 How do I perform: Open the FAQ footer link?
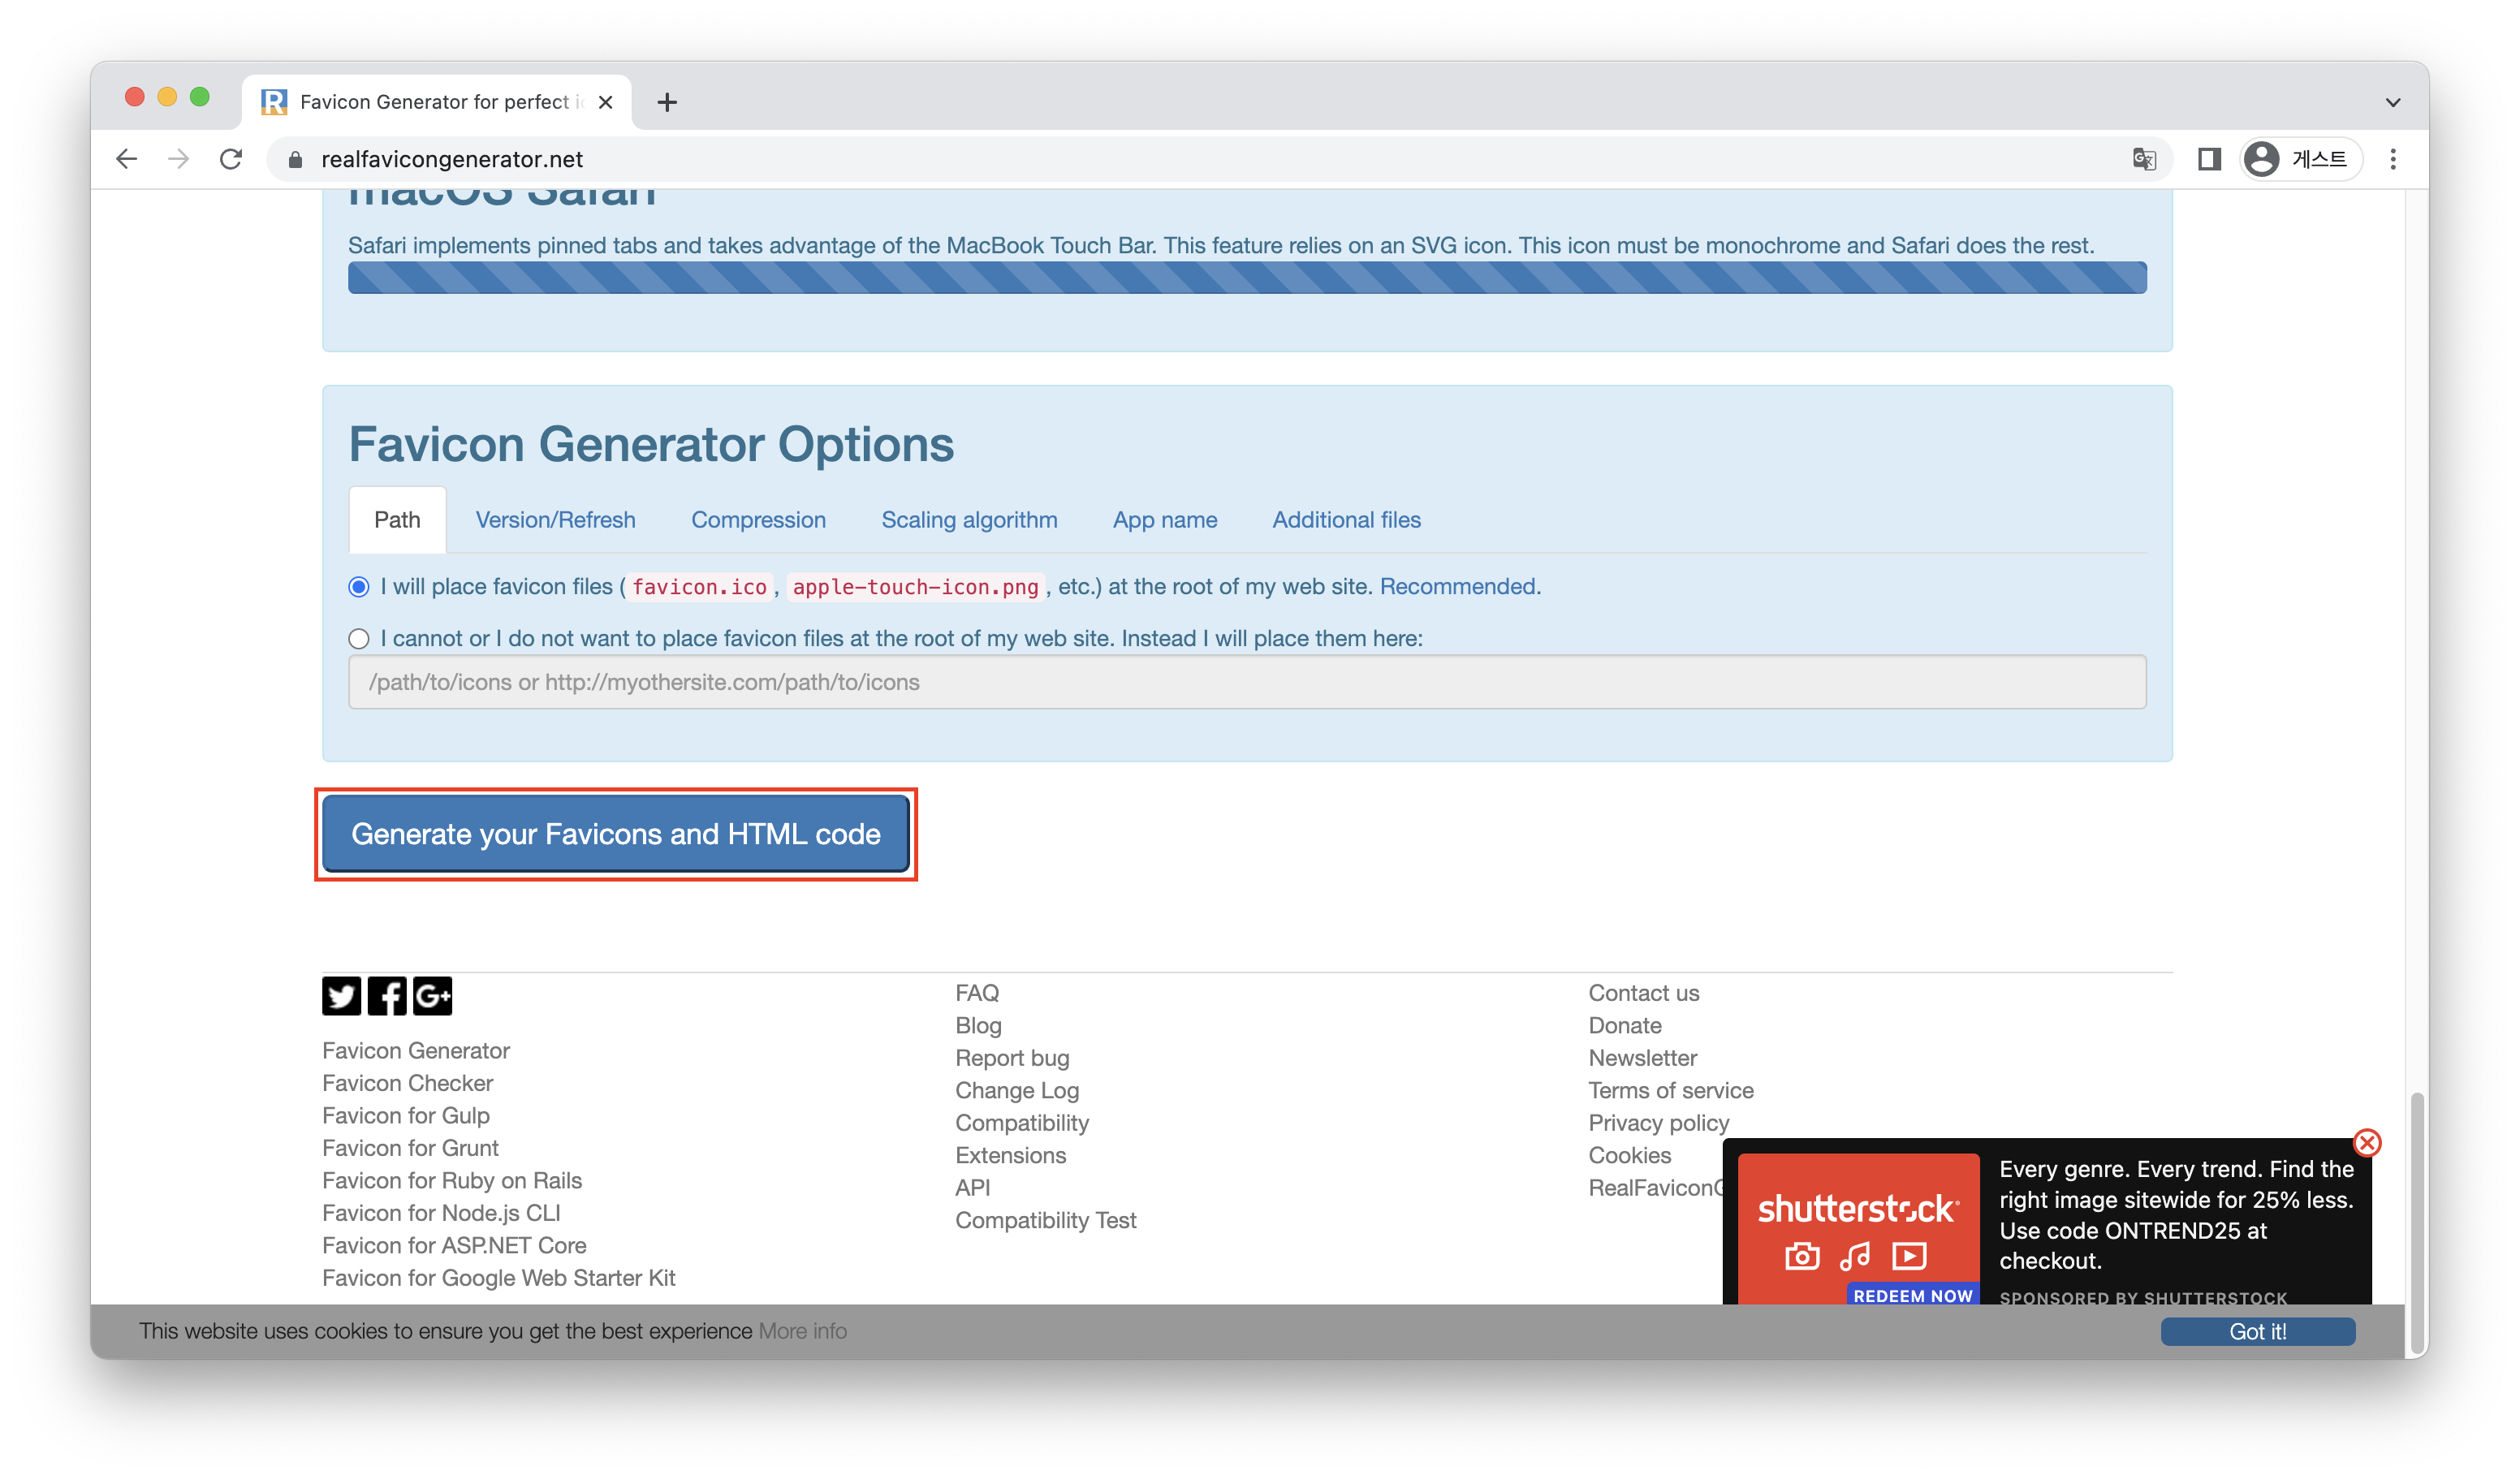tap(977, 993)
